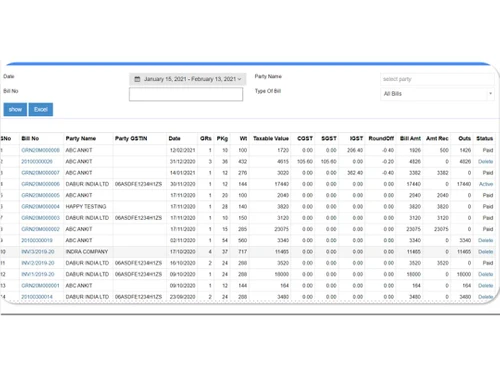This screenshot has width=500, height=375.
Task: Open bill link 20100000026
Action: (x=37, y=162)
